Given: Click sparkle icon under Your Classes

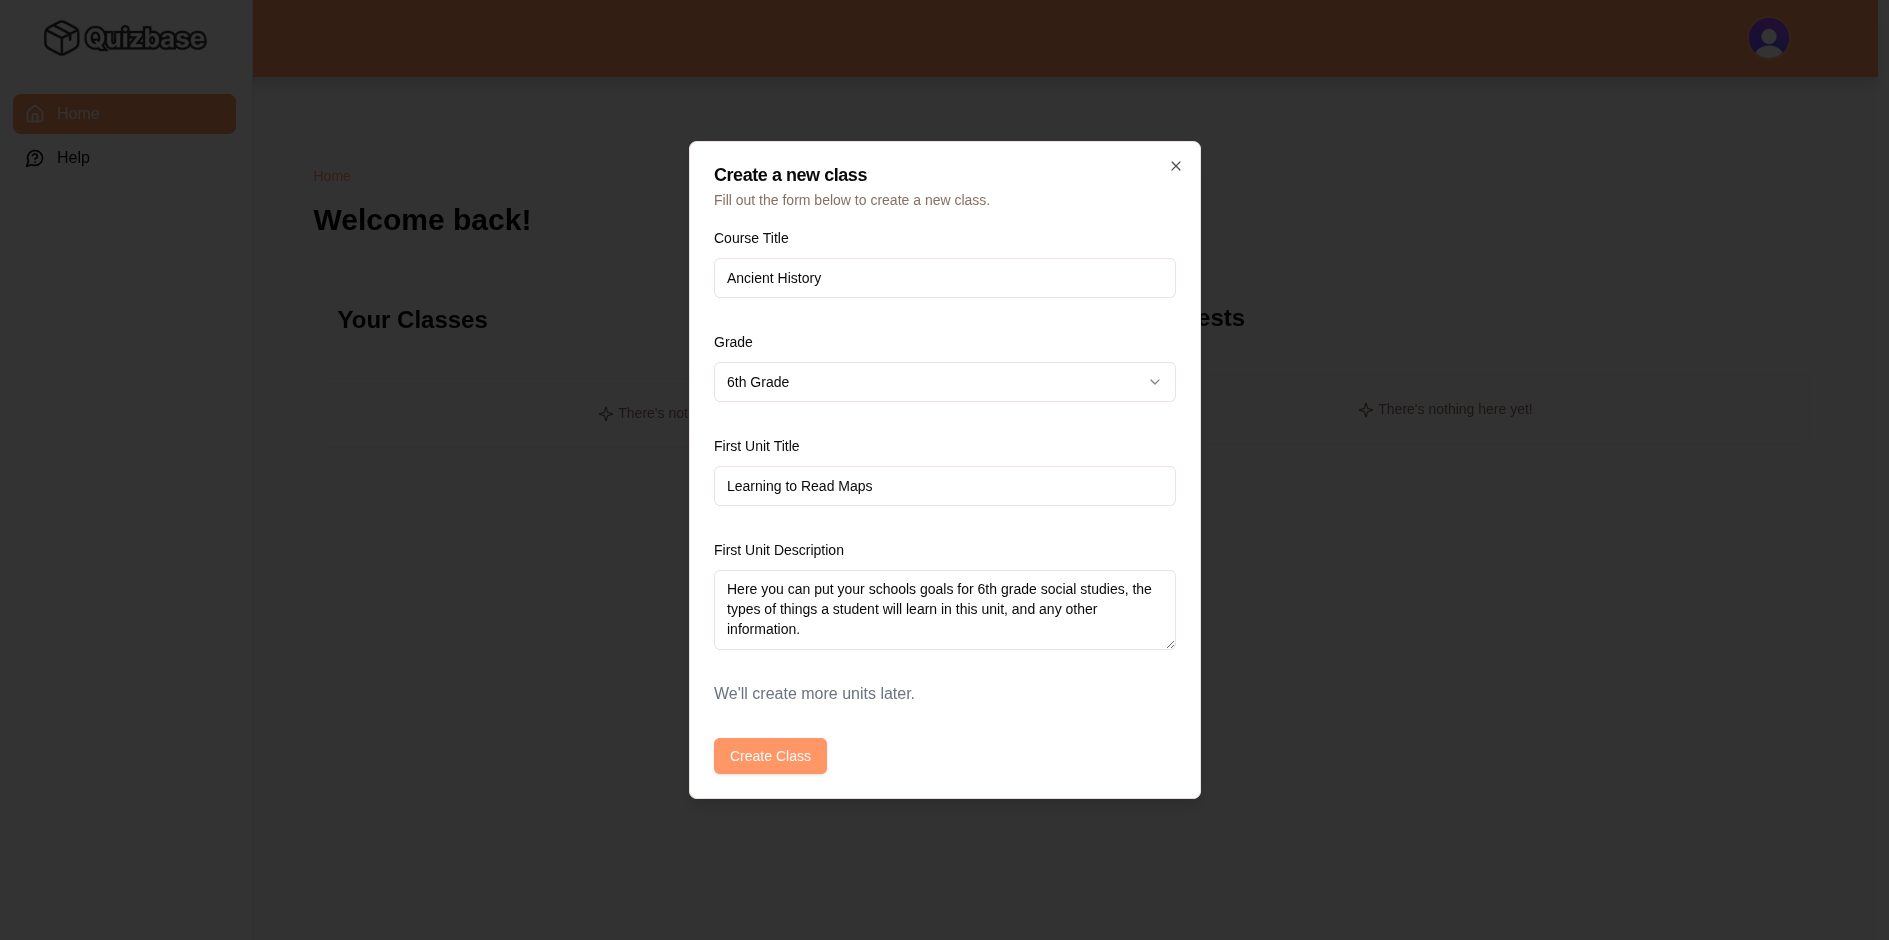Looking at the screenshot, I should coord(605,414).
